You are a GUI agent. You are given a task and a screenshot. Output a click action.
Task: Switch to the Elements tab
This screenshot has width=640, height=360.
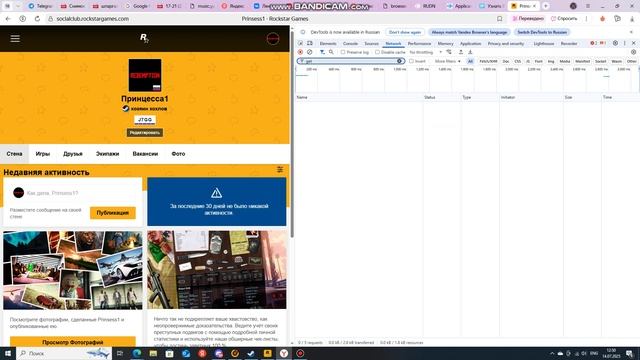(328, 43)
